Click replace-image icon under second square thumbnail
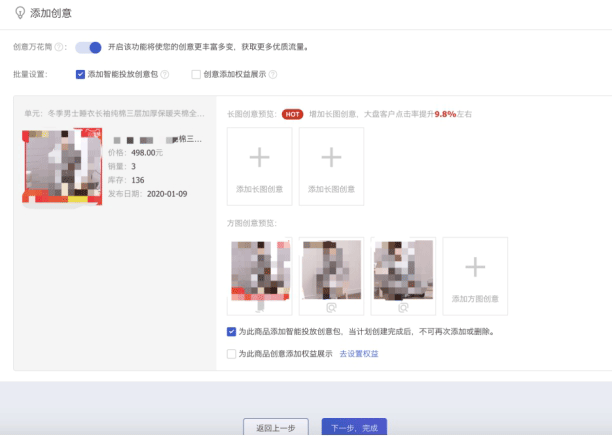The height and width of the screenshot is (436, 612). coord(332,309)
